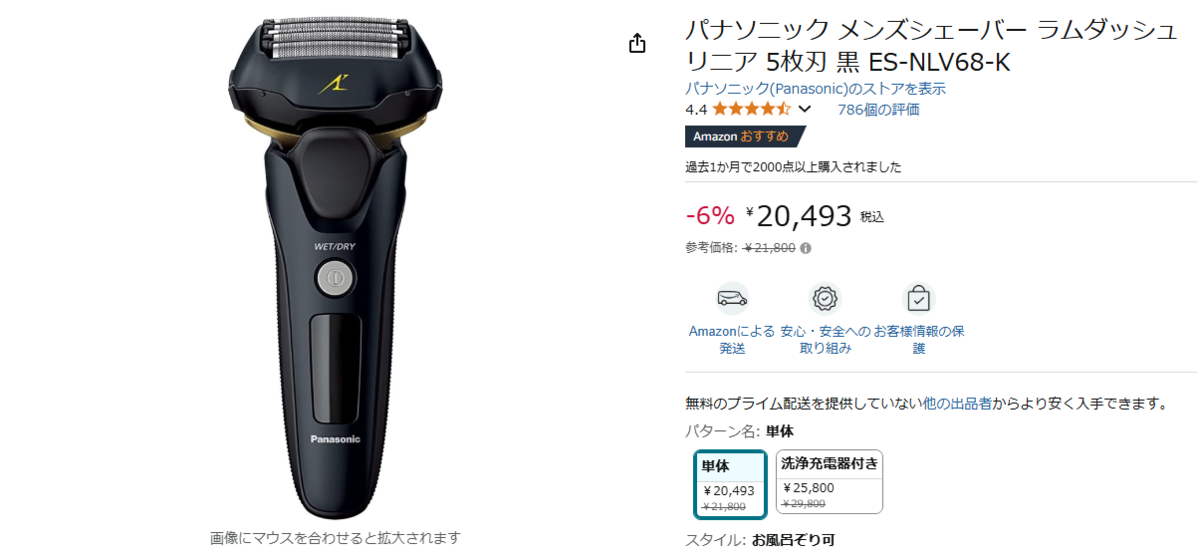Click the safety and security badge icon
Image resolution: width=1200 pixels, height=554 pixels.
(825, 298)
